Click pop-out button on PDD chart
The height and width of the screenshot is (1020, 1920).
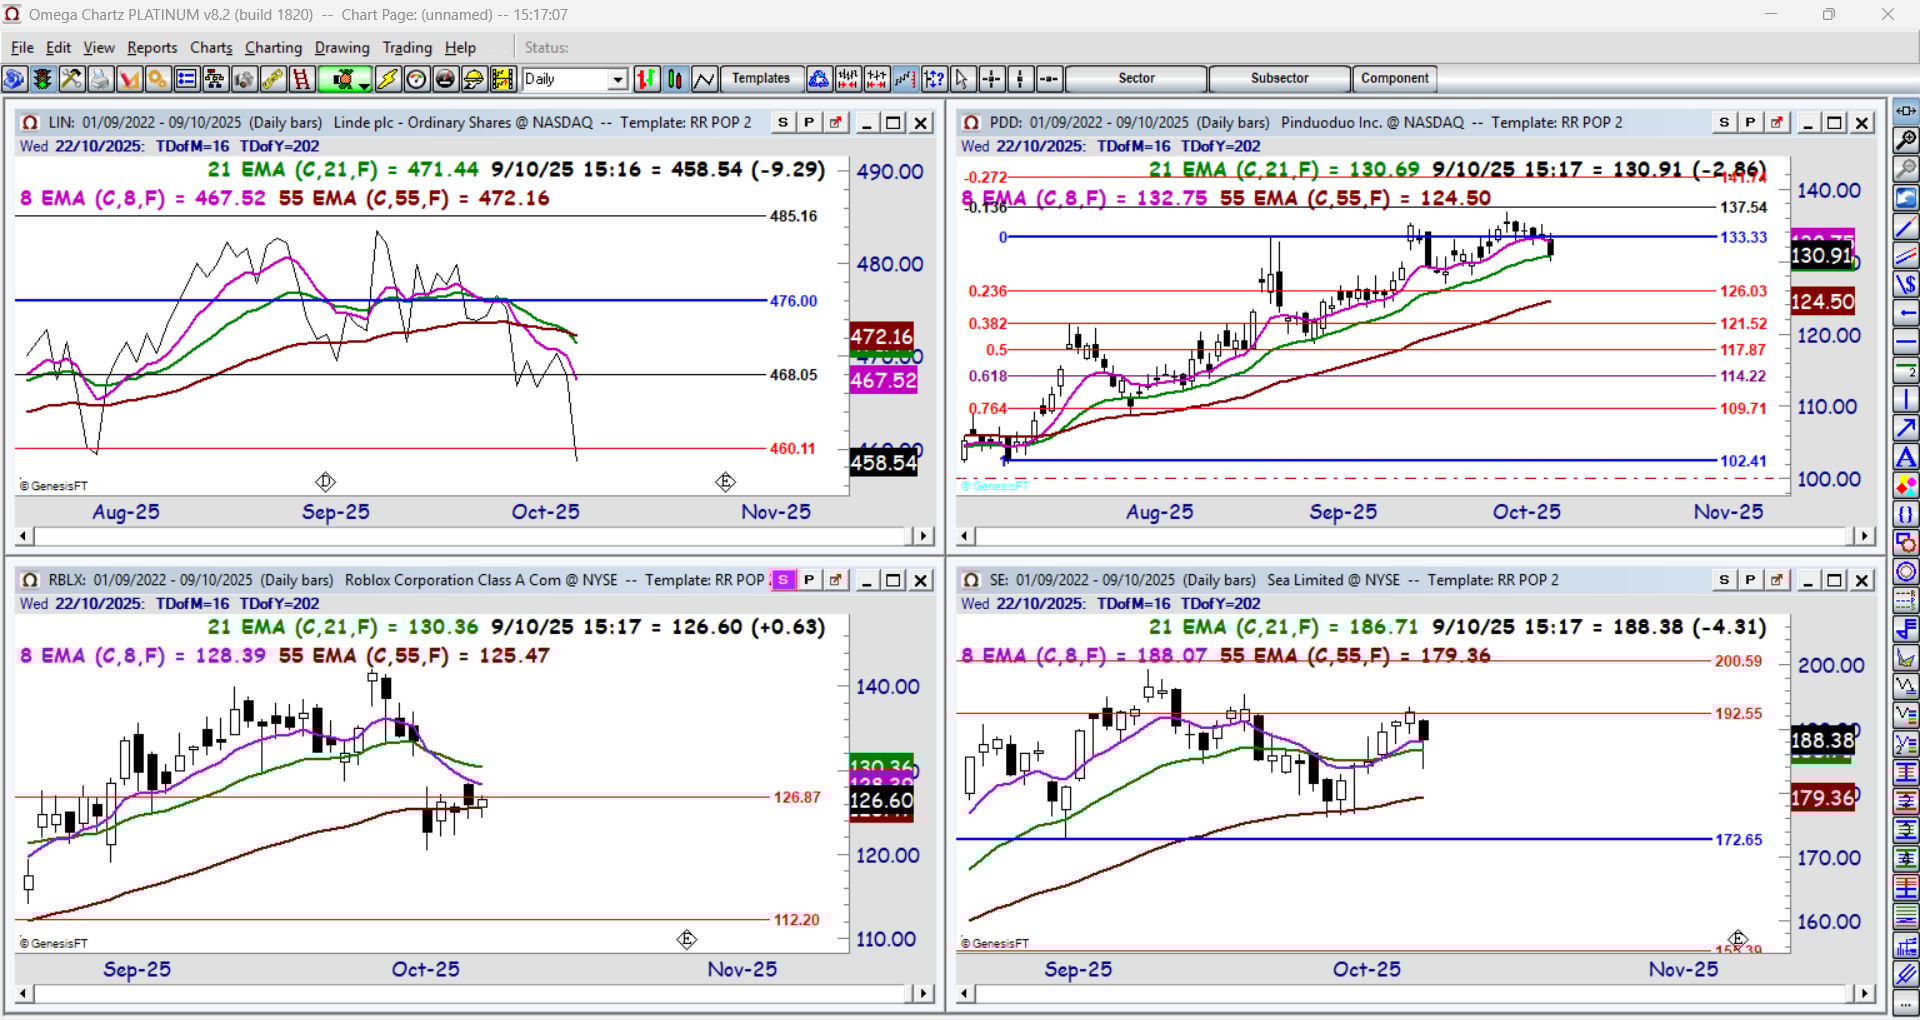coord(1776,122)
